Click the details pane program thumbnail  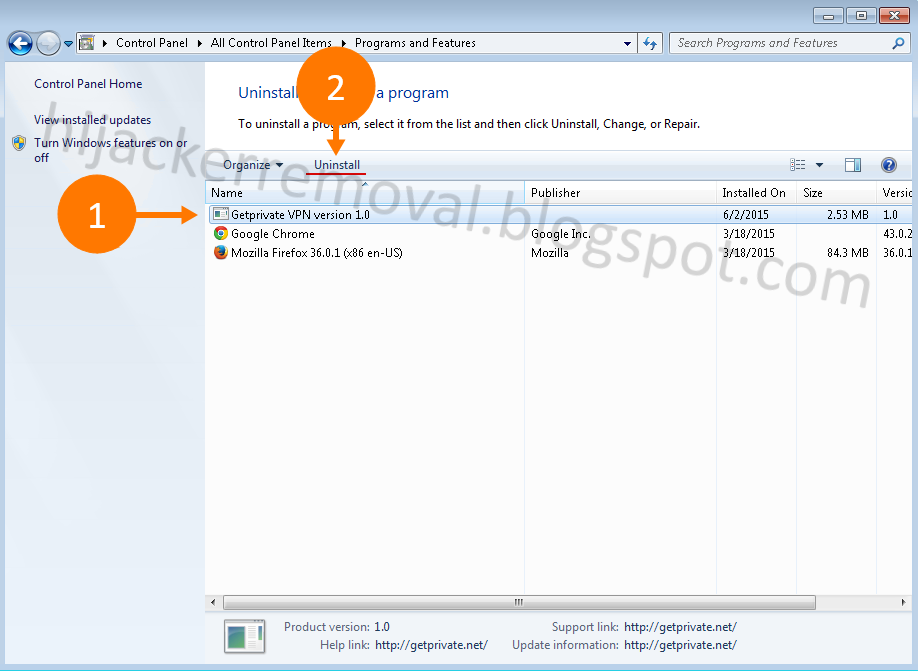point(245,636)
